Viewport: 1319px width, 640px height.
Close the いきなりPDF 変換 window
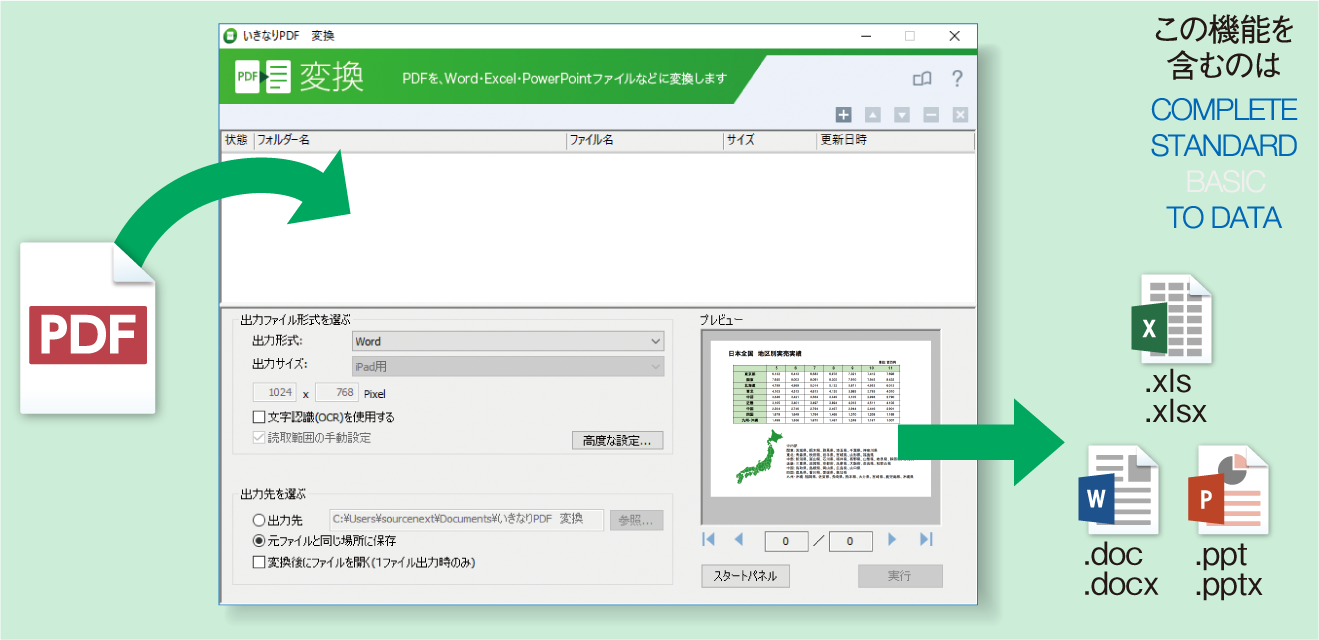(x=955, y=36)
